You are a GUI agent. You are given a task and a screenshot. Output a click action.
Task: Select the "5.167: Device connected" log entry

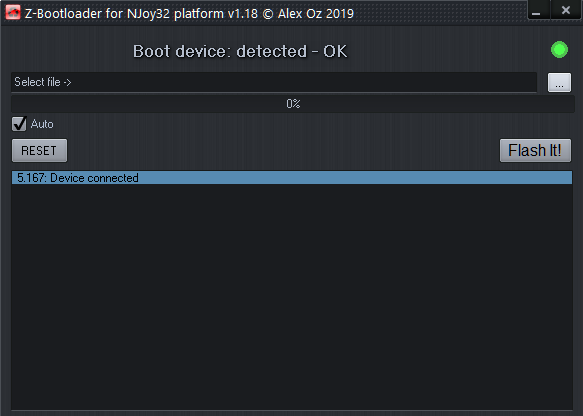tap(292, 178)
